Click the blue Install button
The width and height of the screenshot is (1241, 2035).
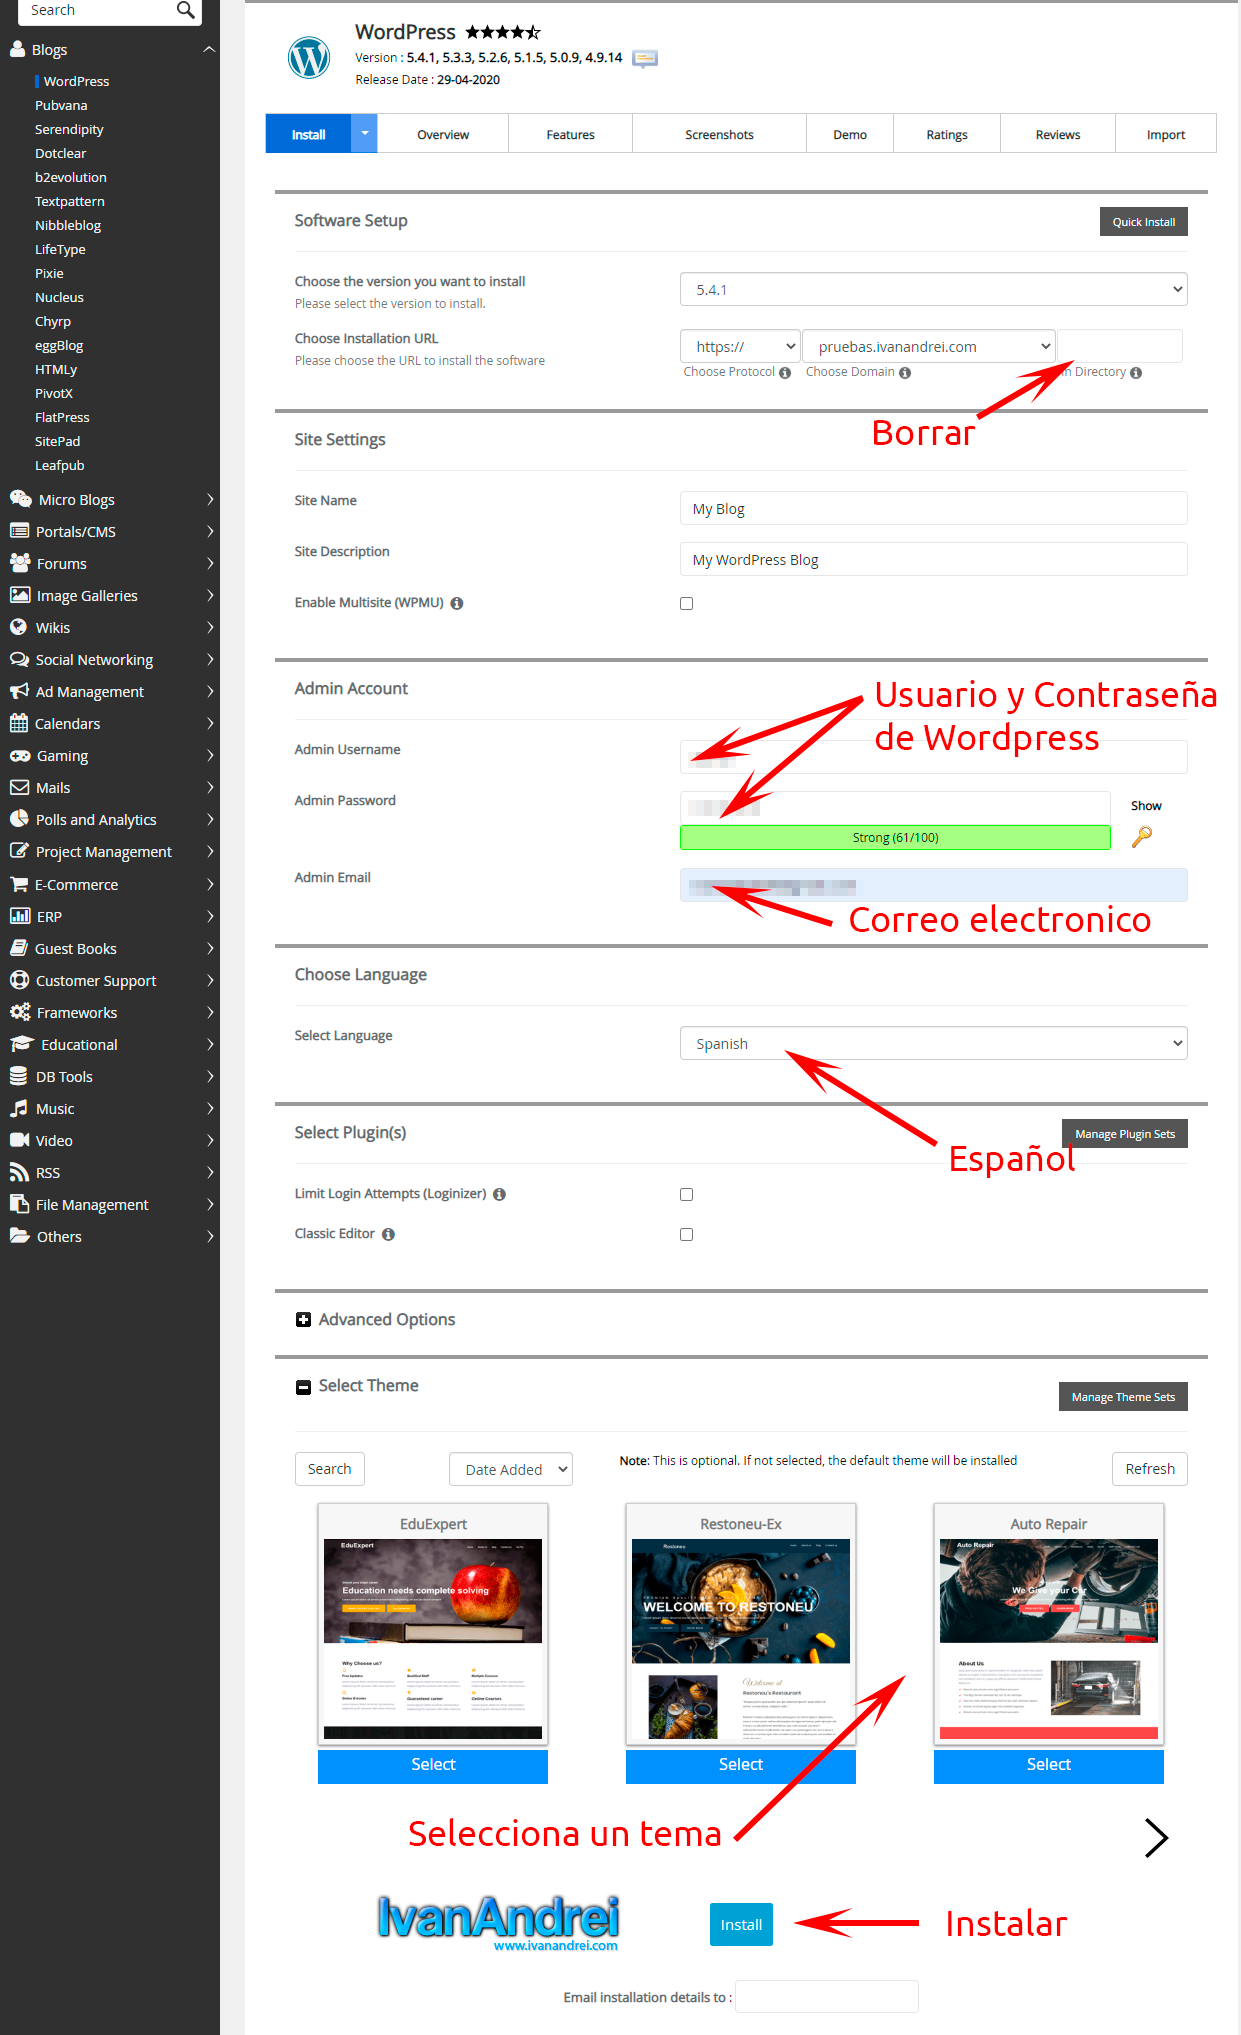741,1924
